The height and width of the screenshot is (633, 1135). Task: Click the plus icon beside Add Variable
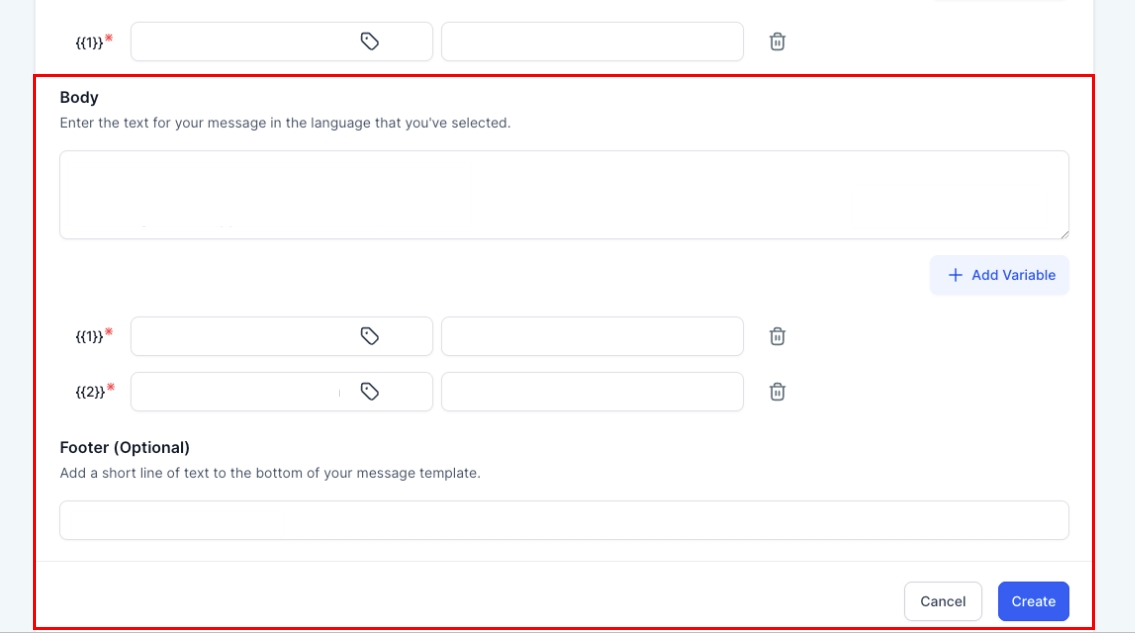955,275
